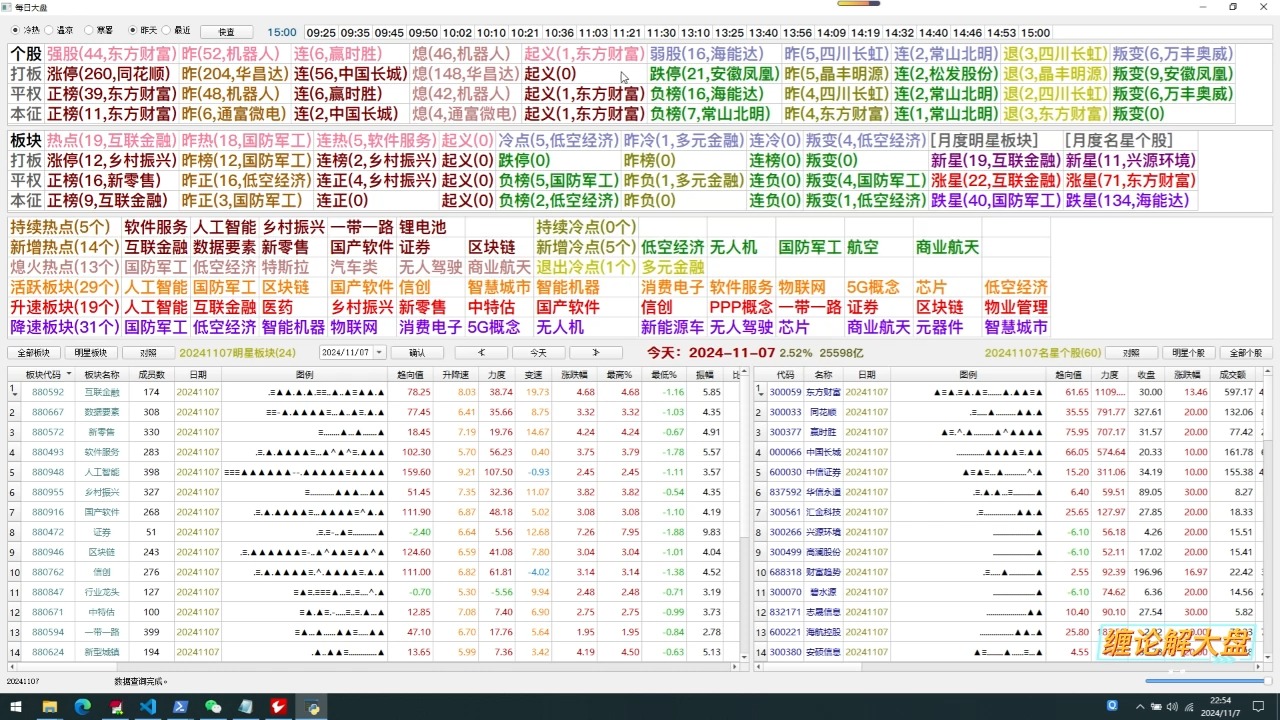This screenshot has width=1280, height=720.
Task: Click the 强股(44,东方财富) cell
Action: click(x=112, y=54)
